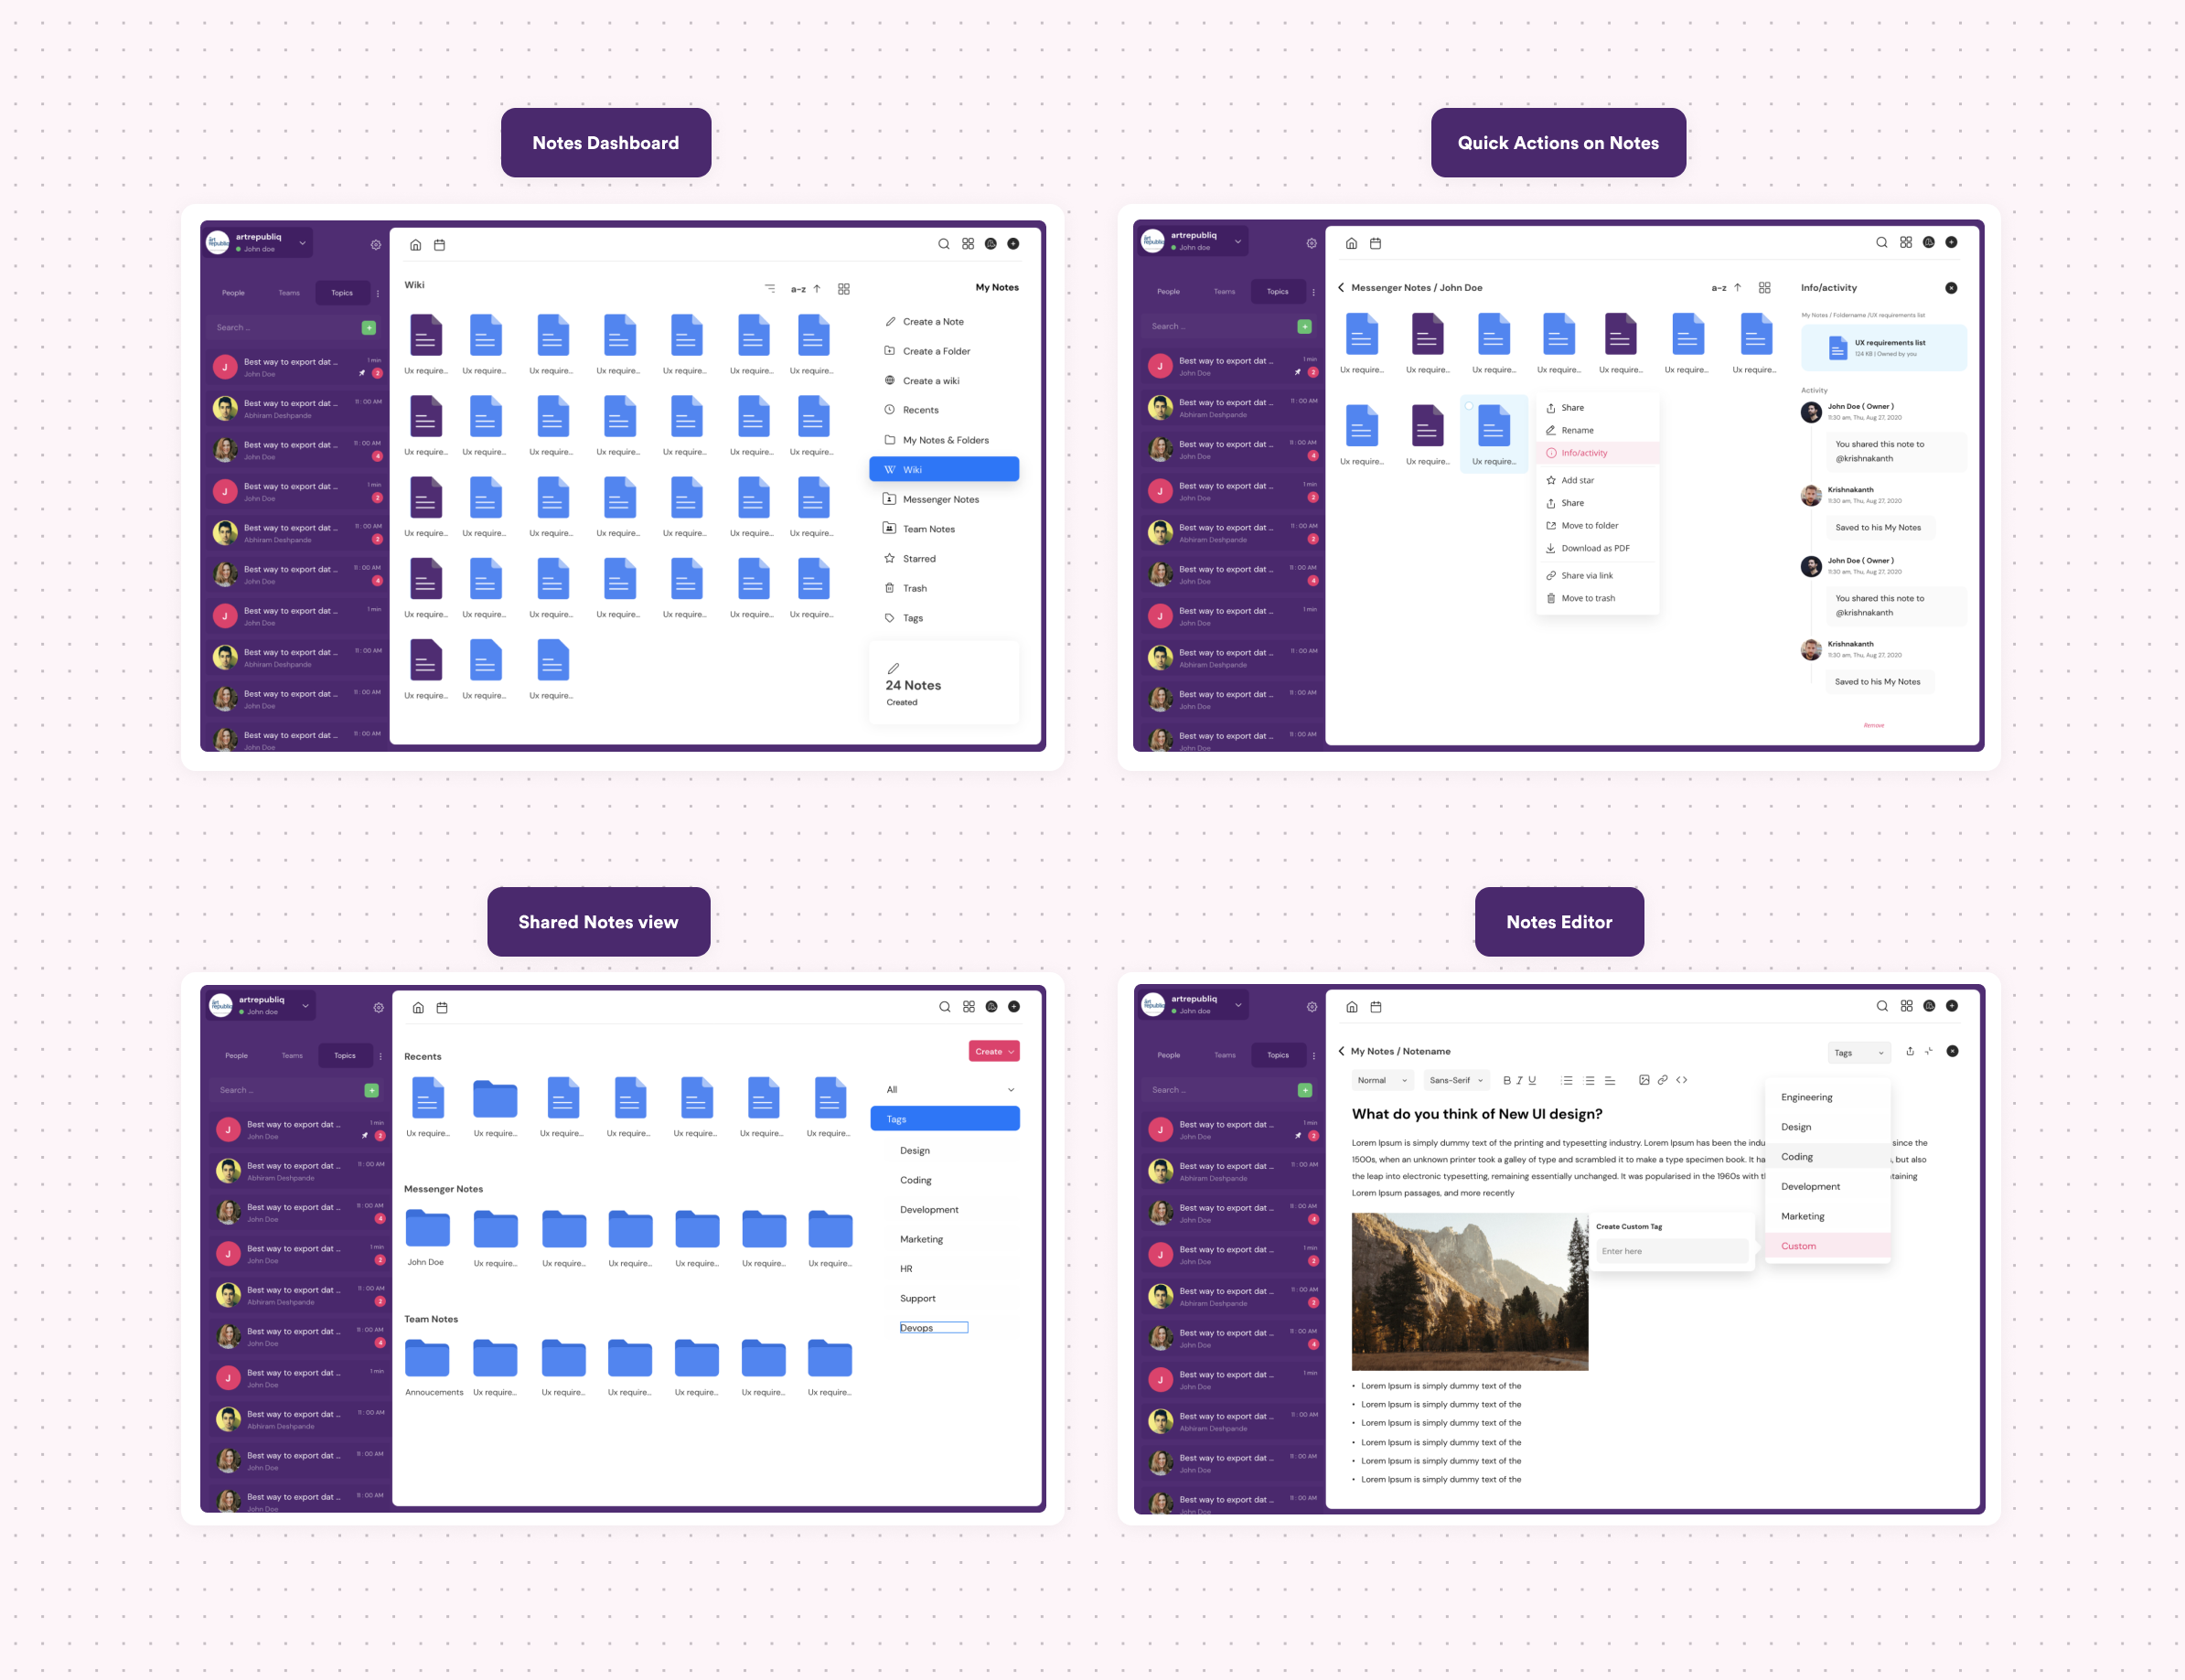
Task: Choose Download as PDF from context menu
Action: click(1595, 549)
